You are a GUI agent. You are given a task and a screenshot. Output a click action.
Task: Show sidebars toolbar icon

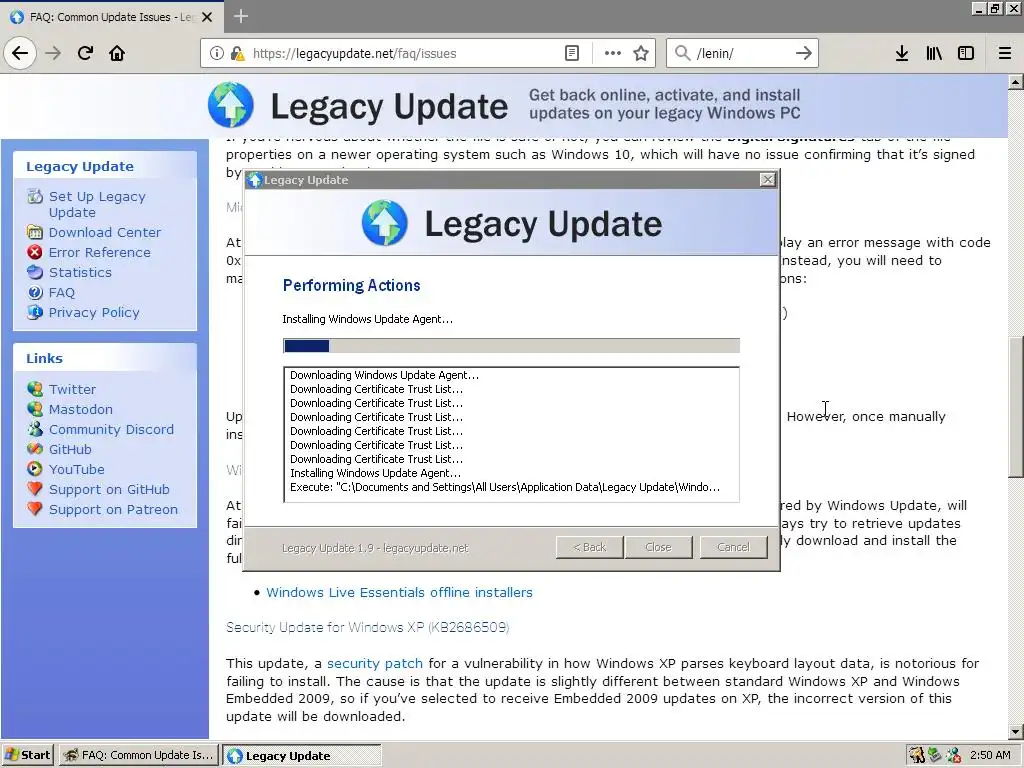coord(966,54)
